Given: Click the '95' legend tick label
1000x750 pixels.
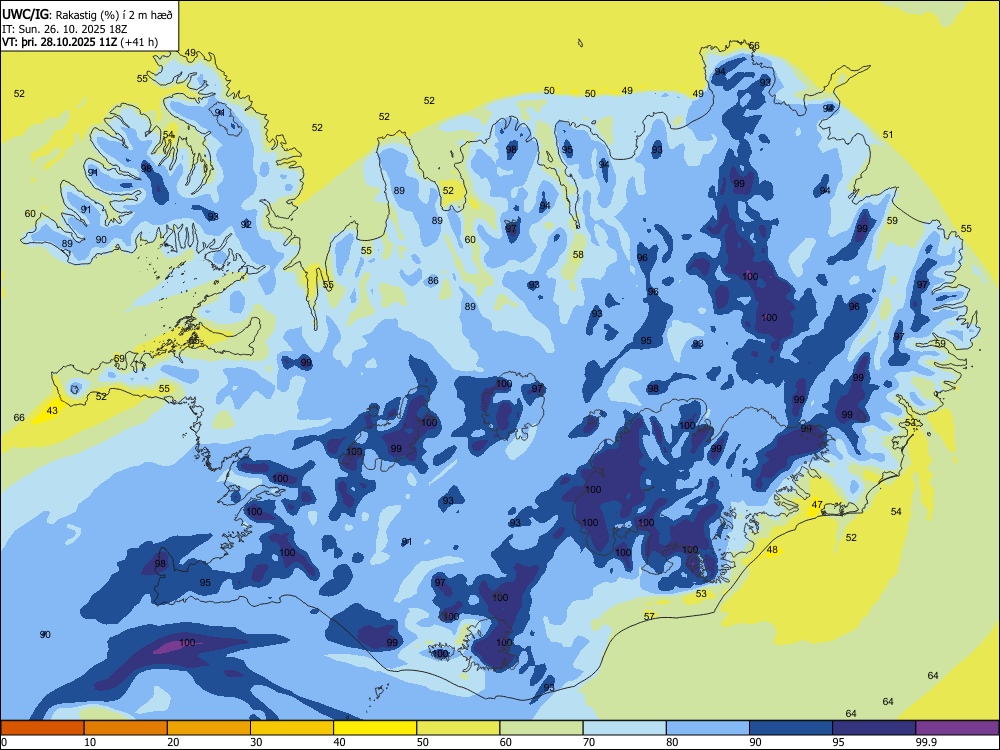Looking at the screenshot, I should 838,742.
